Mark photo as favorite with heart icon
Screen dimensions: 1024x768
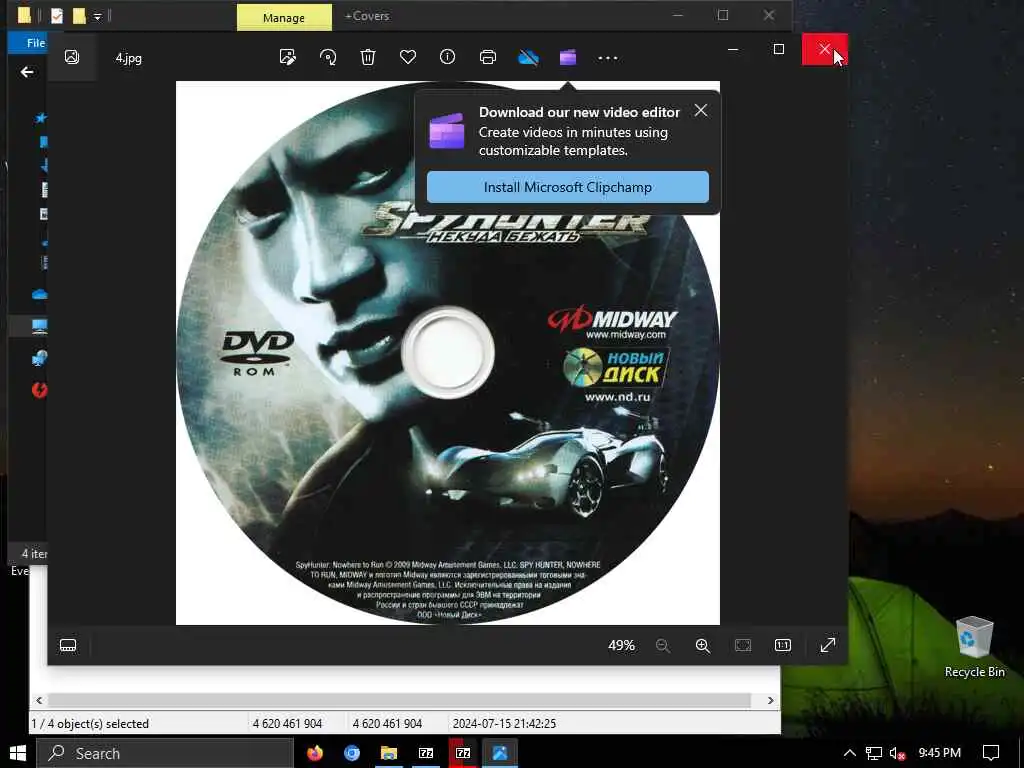pos(408,57)
